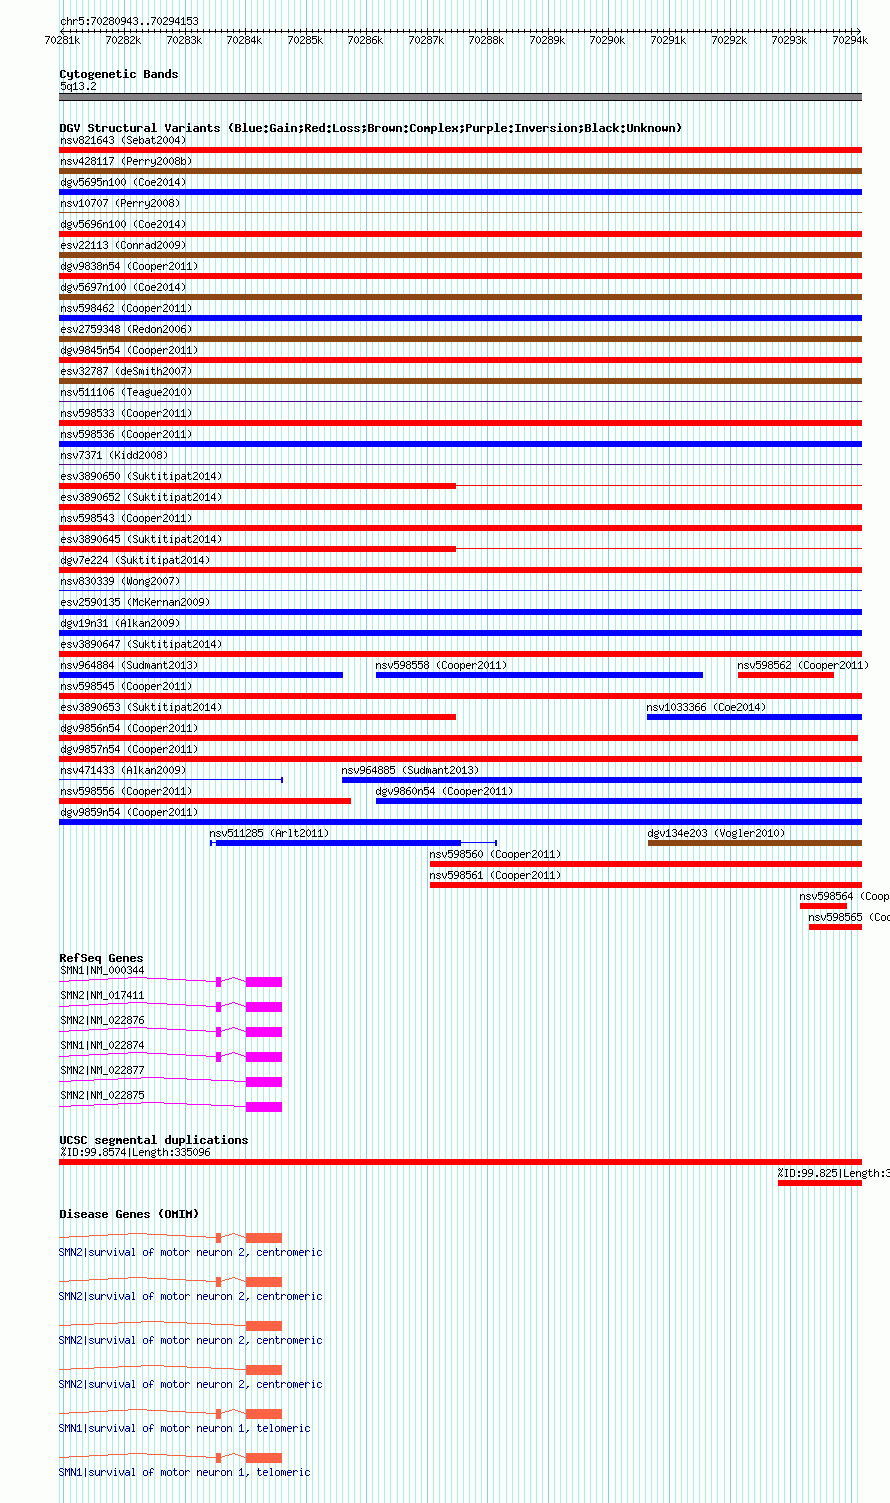Click the brown dgv134e203 (Vogler2010) complex bar
Image resolution: width=890 pixels, height=1503 pixels.
[x=755, y=843]
